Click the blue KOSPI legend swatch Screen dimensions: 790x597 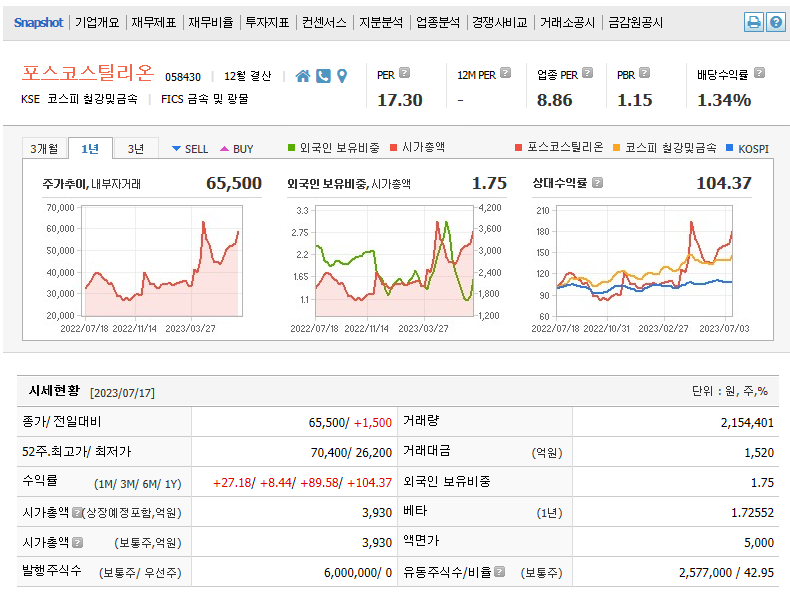pyautogui.click(x=729, y=148)
